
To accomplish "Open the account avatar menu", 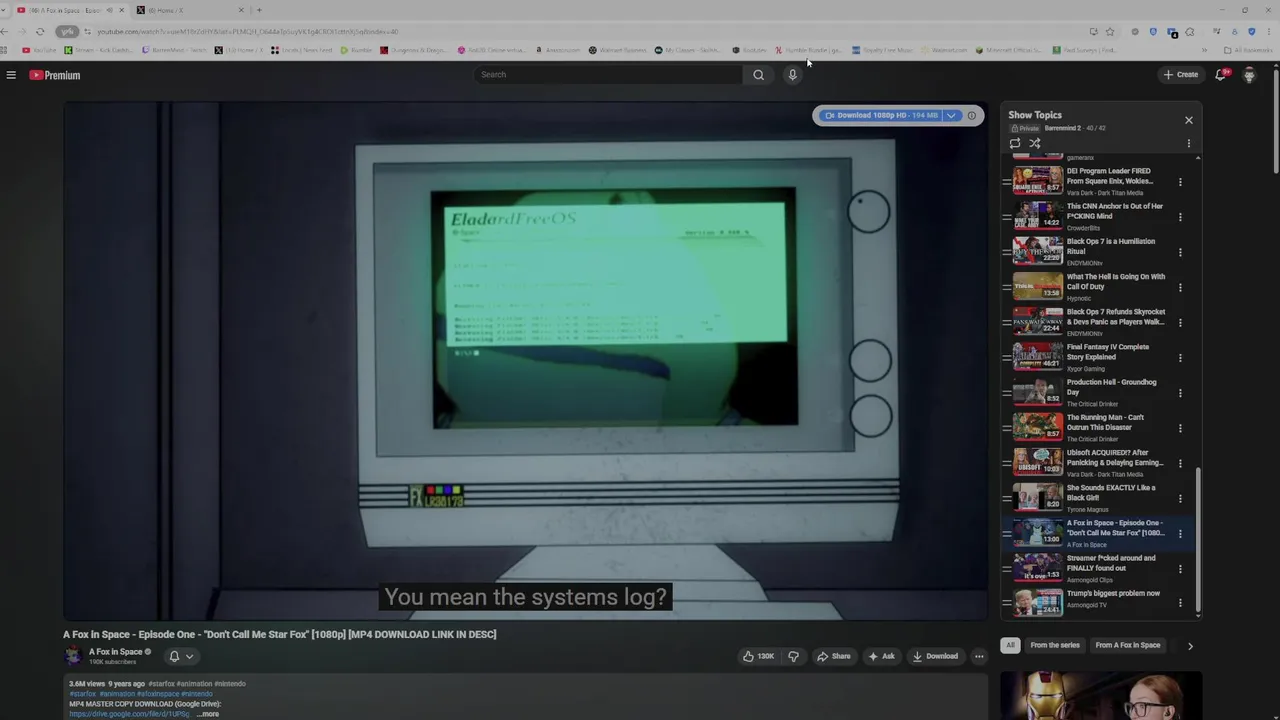I will click(1249, 75).
